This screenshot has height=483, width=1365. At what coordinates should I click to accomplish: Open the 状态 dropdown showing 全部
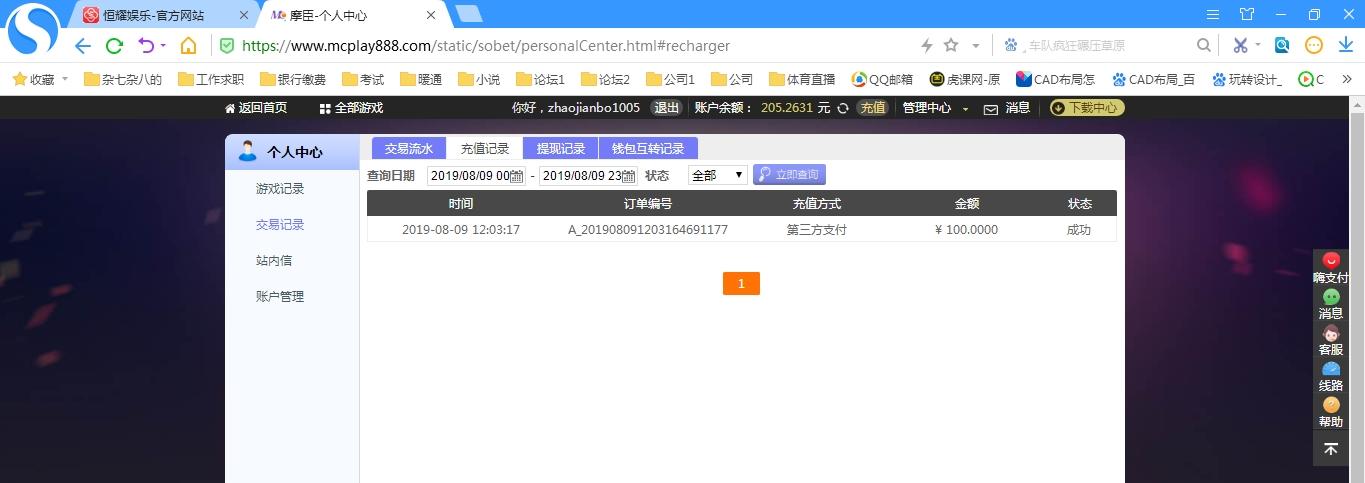[717, 175]
